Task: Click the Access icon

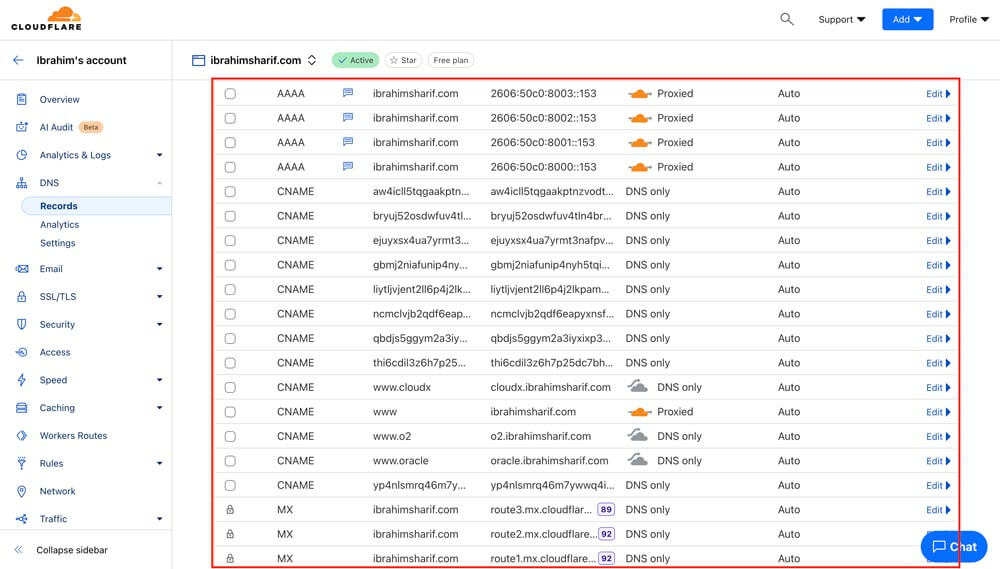Action: click(x=22, y=352)
